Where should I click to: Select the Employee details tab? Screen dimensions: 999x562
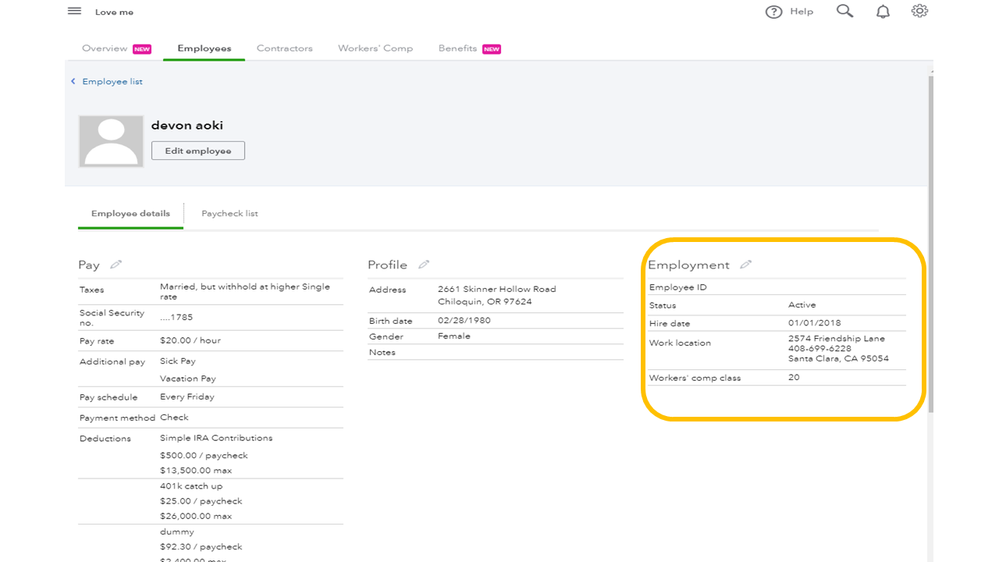point(130,213)
